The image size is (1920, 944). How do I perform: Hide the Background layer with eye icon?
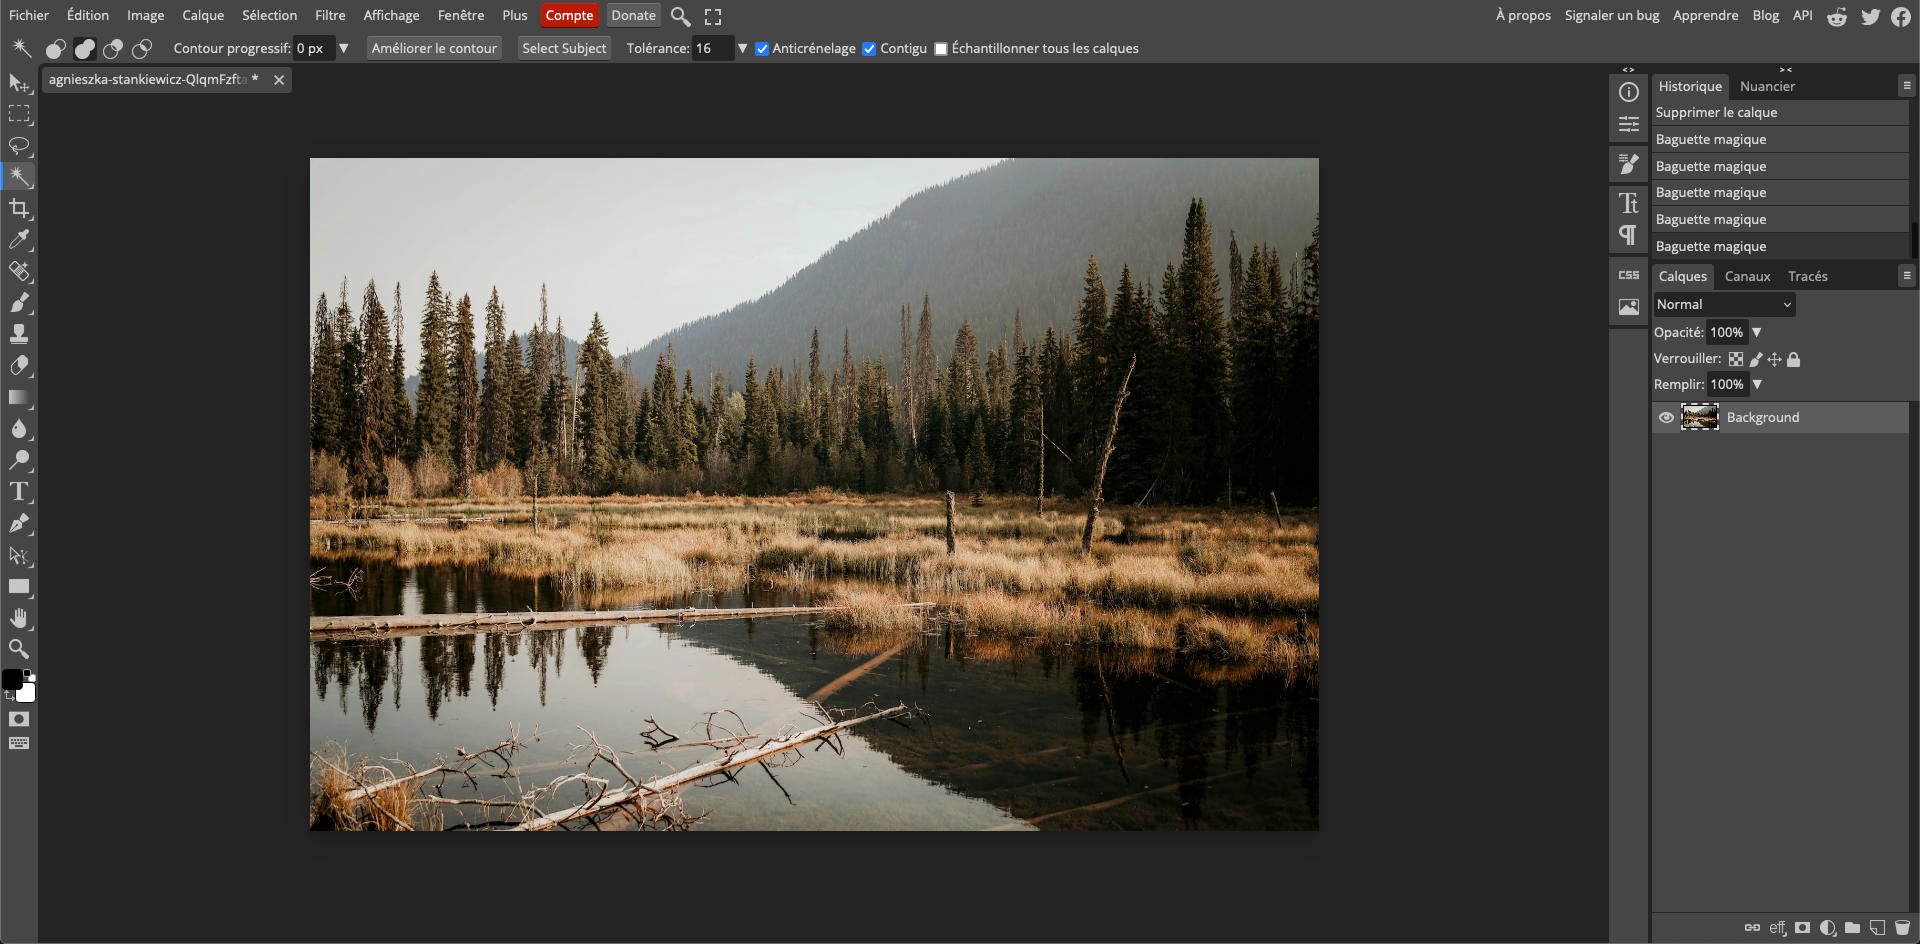1666,418
